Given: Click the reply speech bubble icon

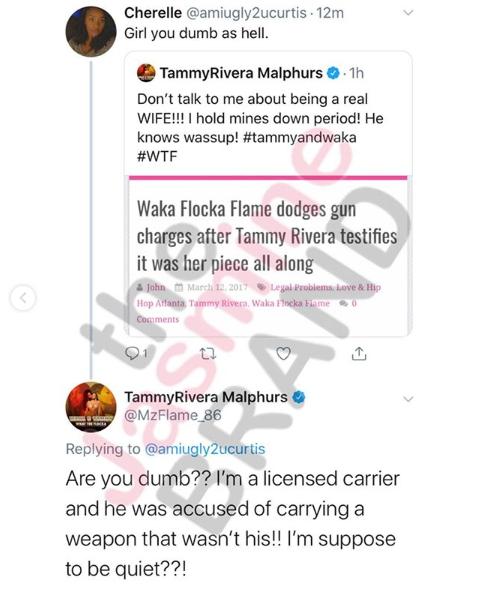Looking at the screenshot, I should pyautogui.click(x=132, y=354).
